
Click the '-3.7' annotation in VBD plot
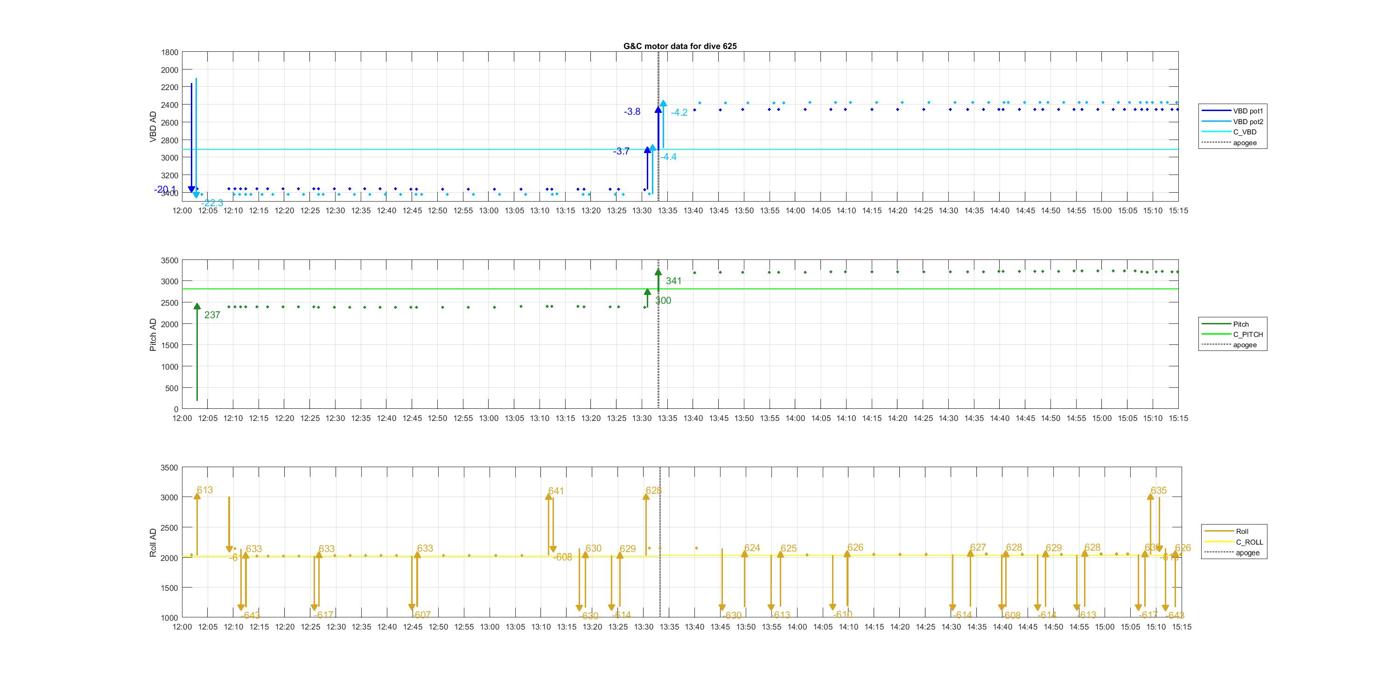pyautogui.click(x=621, y=151)
